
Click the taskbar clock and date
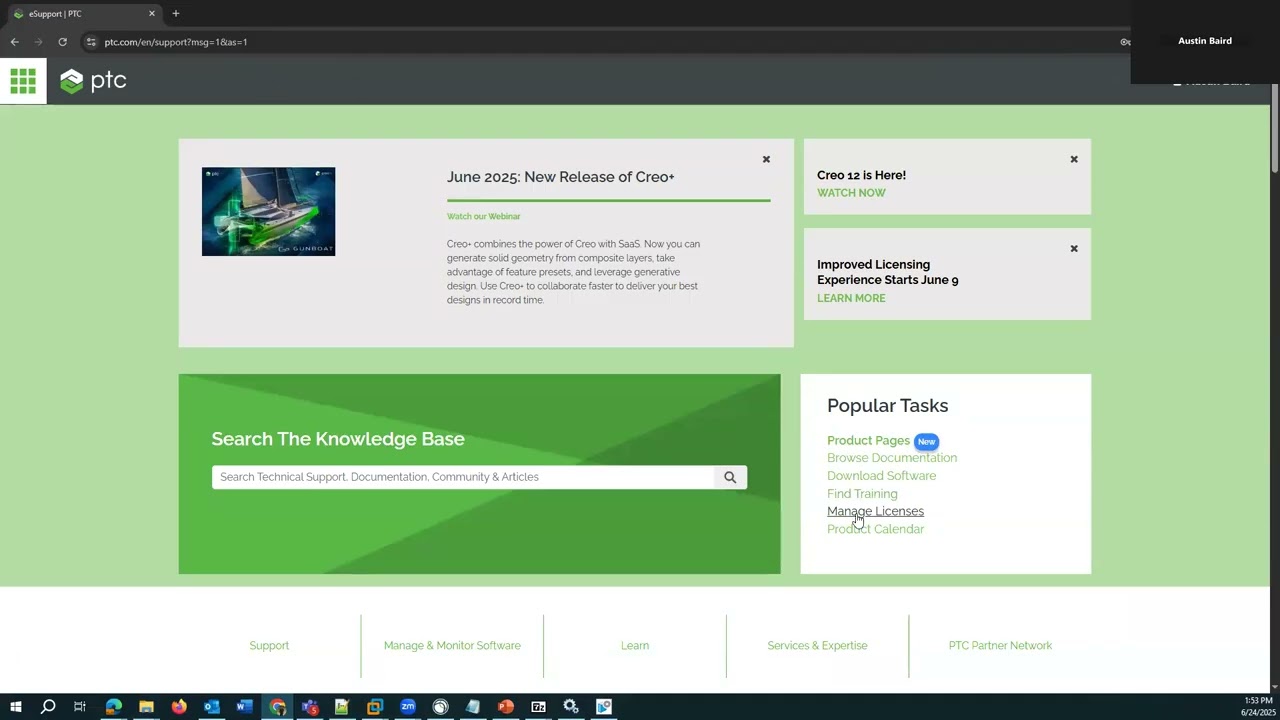[1257, 707]
